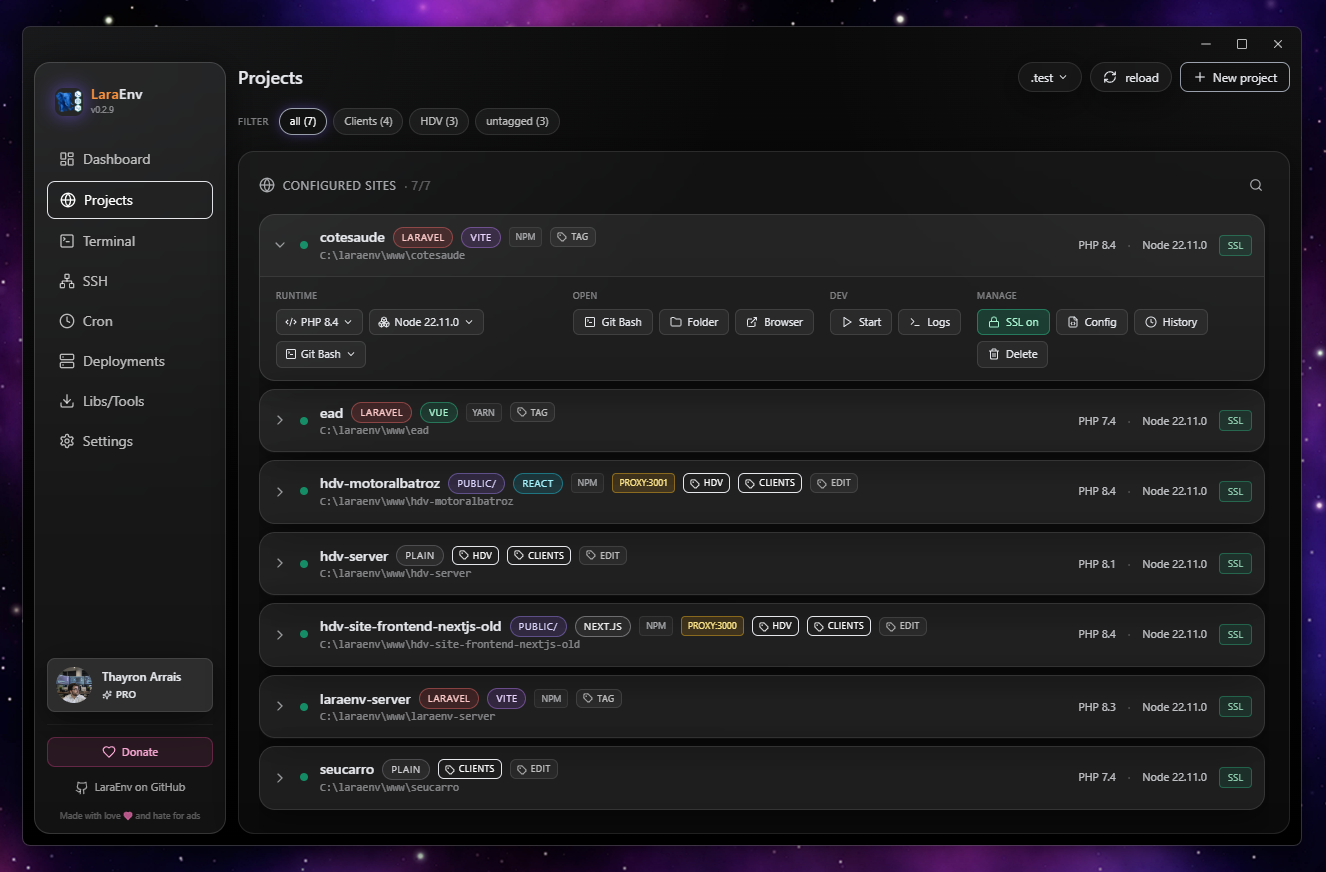Expand the laraenv-server project row
Image resolution: width=1326 pixels, height=872 pixels.
pyautogui.click(x=280, y=706)
